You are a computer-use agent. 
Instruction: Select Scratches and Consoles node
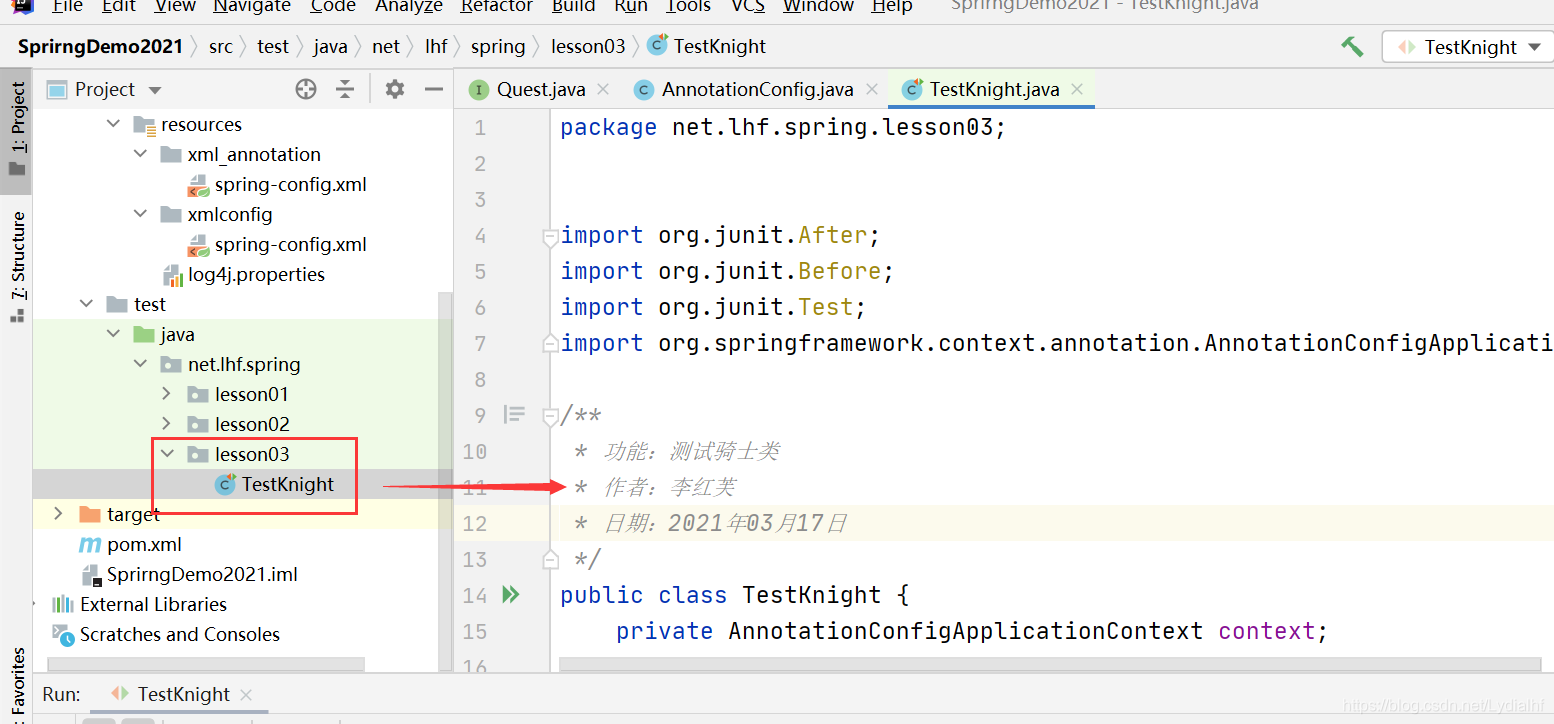coord(180,635)
